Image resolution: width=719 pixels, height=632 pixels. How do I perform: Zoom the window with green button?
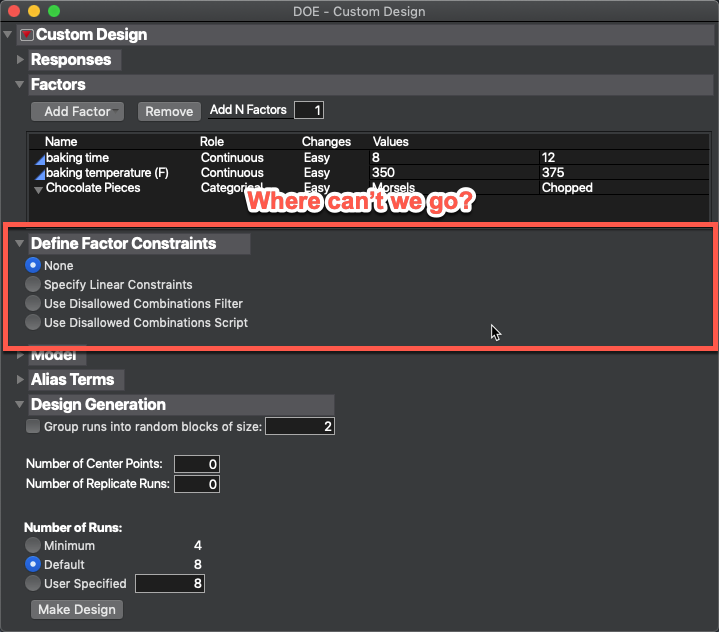coord(54,11)
